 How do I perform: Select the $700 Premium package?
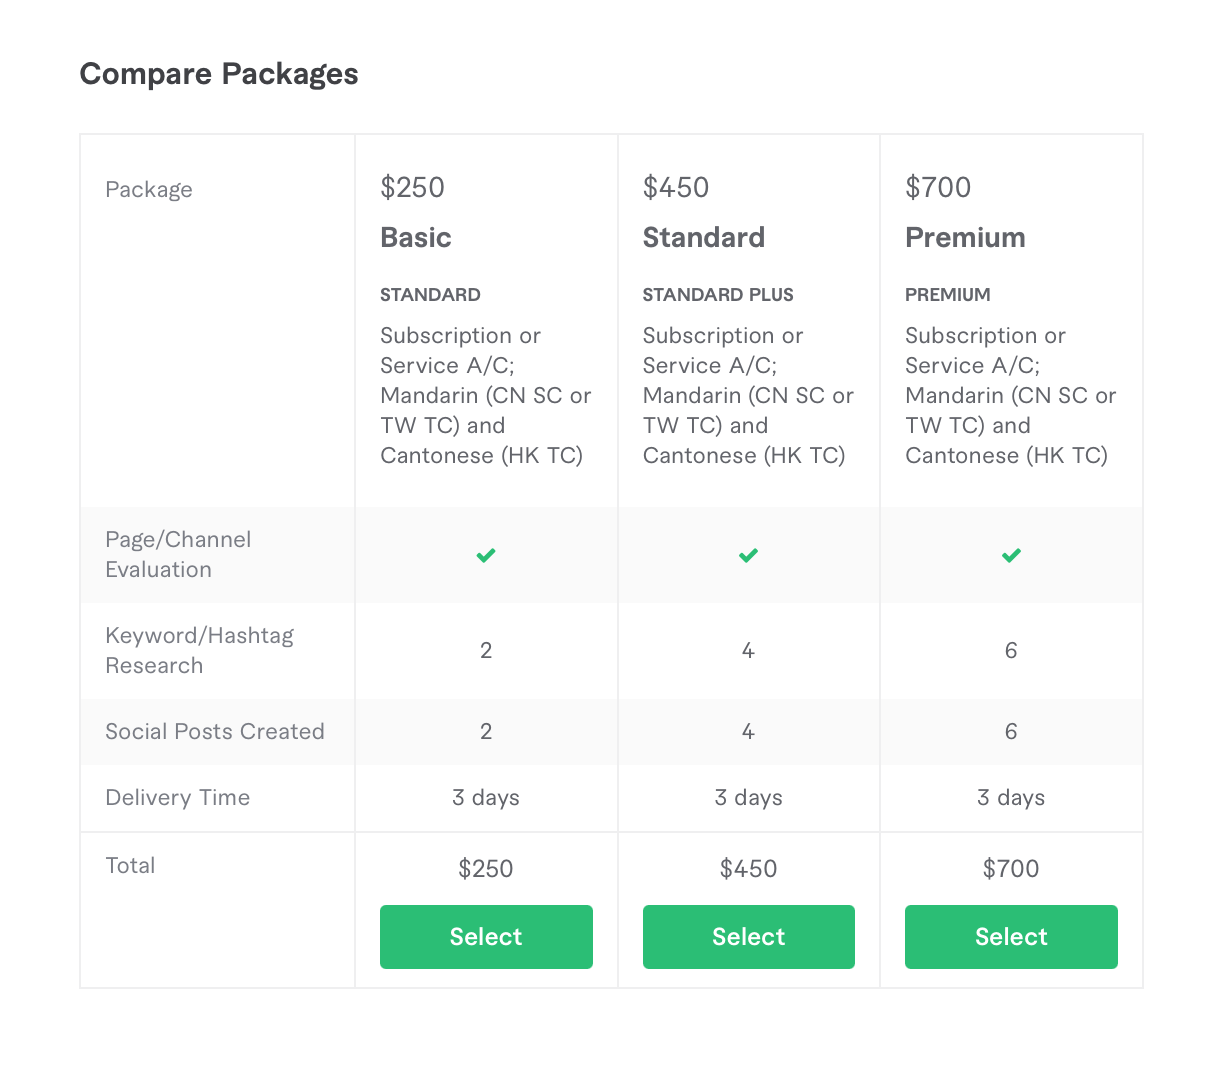pos(1011,937)
